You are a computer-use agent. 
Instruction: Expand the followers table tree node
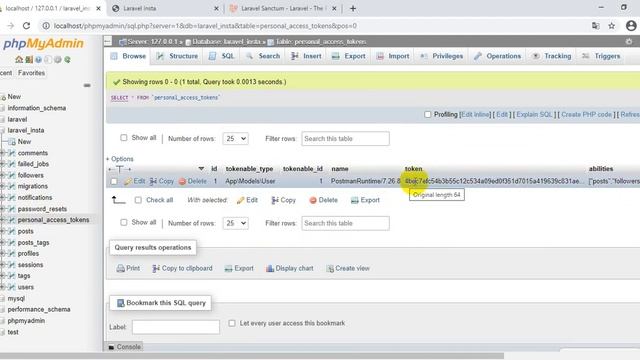2,175
